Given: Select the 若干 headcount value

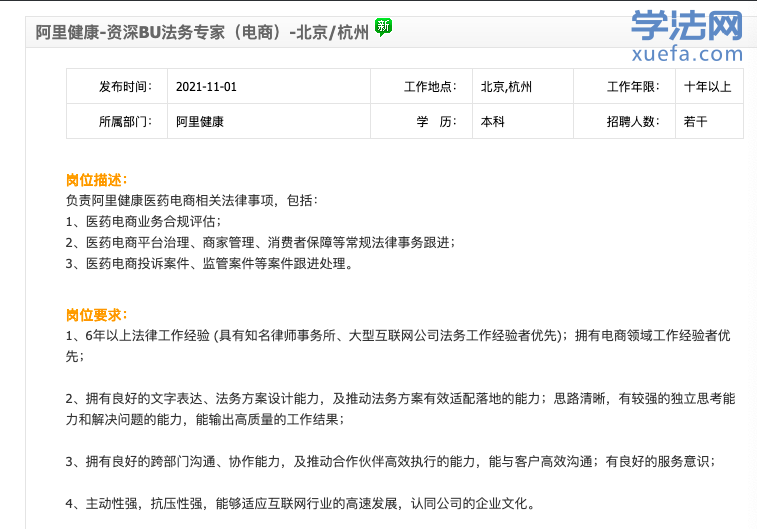Looking at the screenshot, I should pos(695,122).
